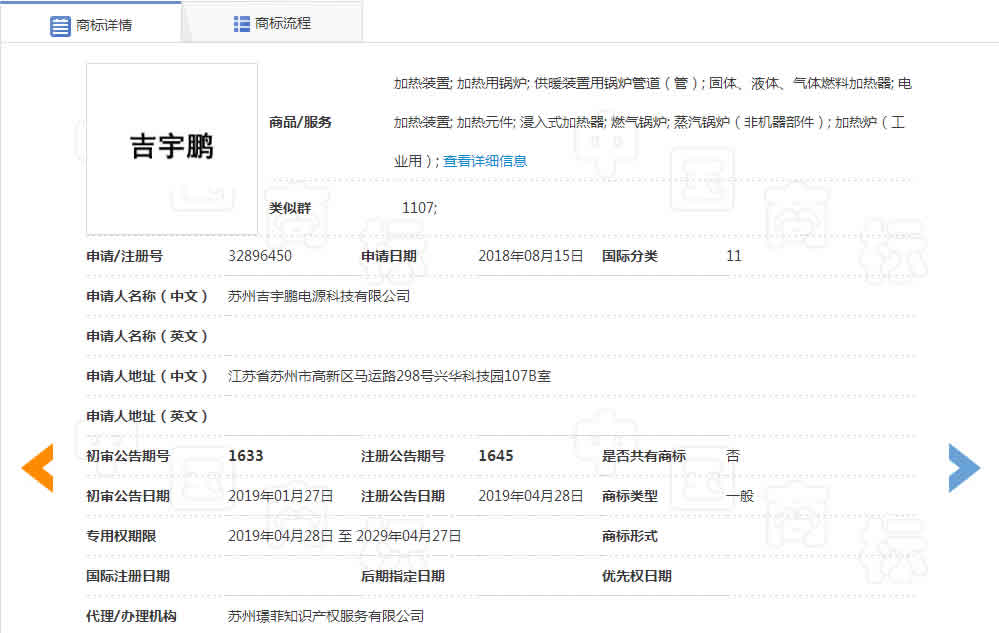Click the 商品/服务 field label

pos(300,122)
